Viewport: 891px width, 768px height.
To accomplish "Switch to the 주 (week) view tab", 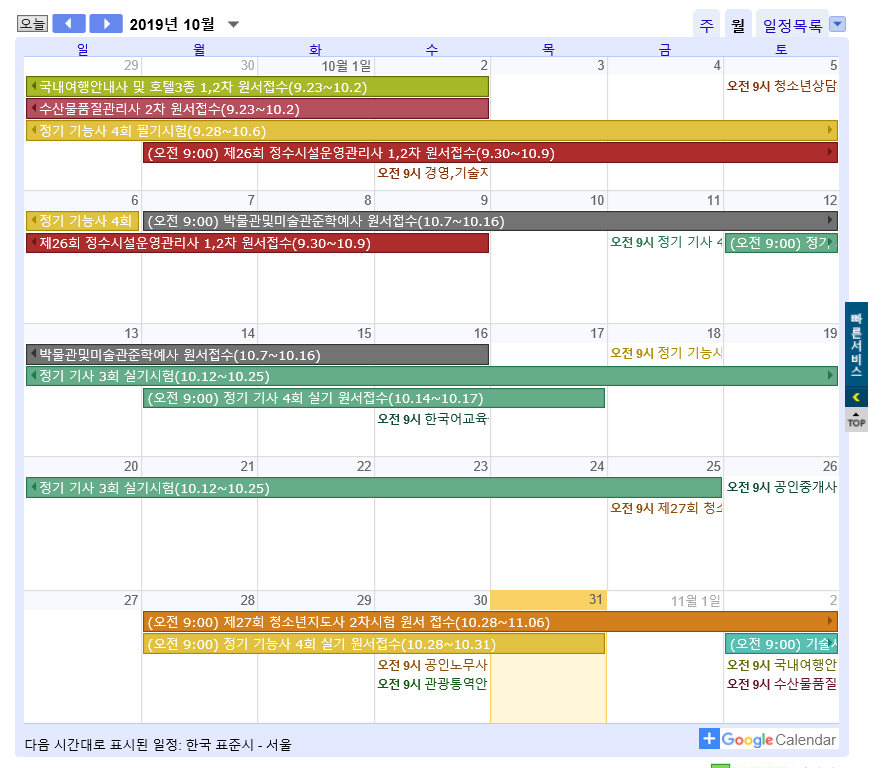I will pos(706,26).
